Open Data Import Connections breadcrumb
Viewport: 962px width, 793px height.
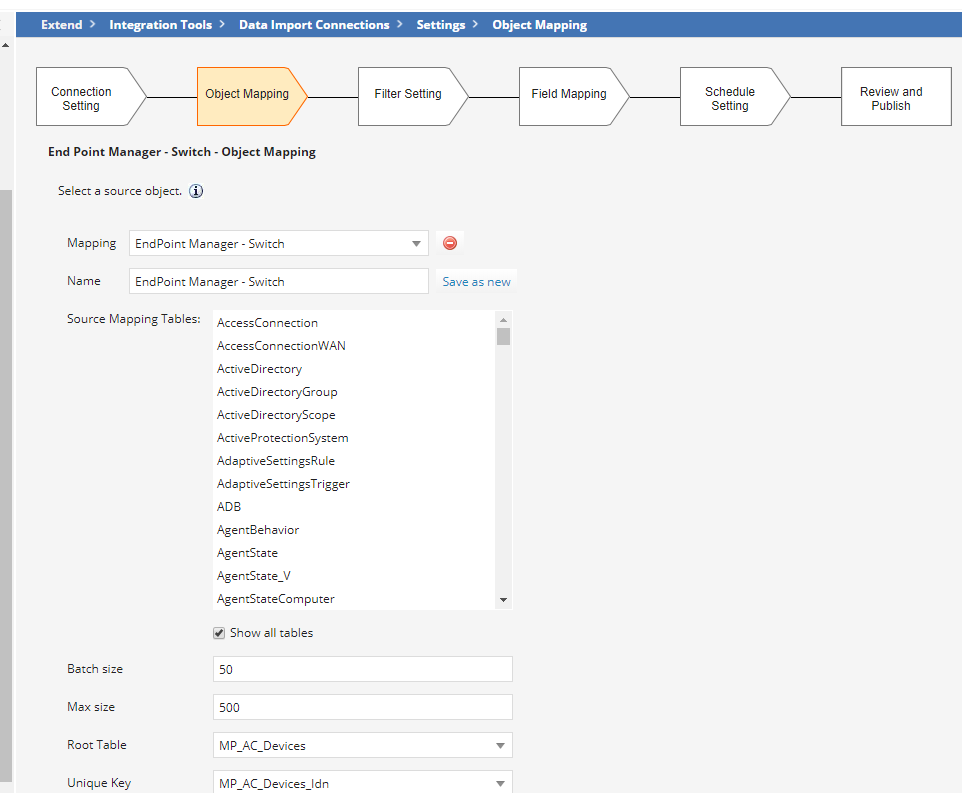[x=314, y=25]
